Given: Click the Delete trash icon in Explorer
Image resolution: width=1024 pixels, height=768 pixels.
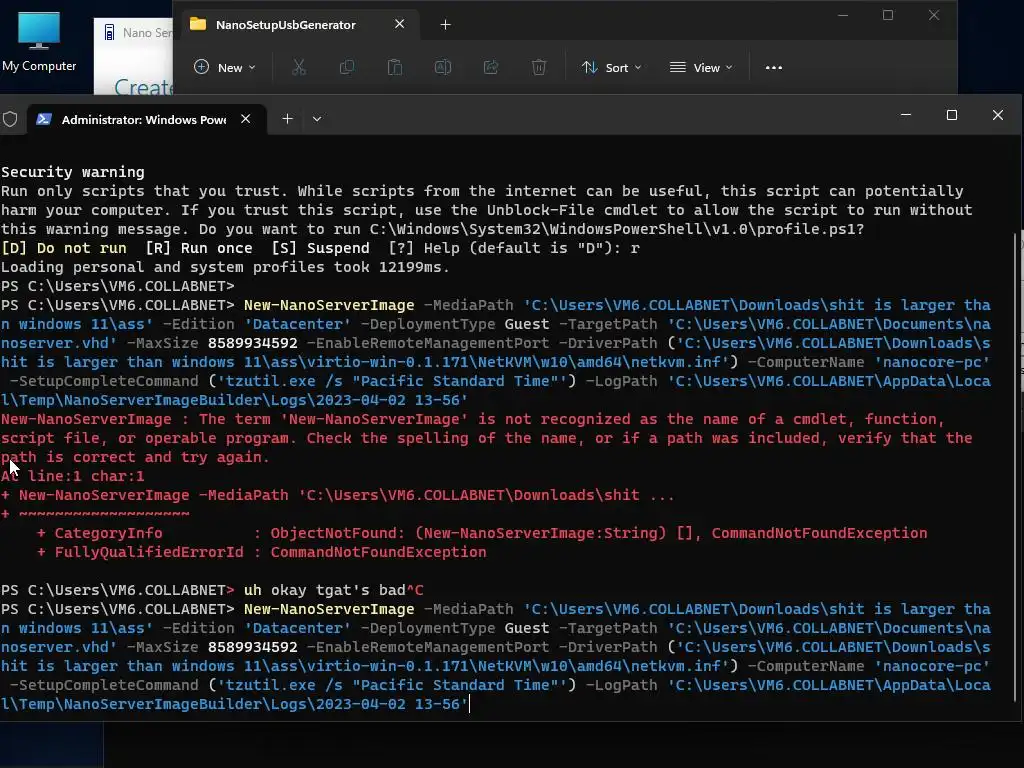Looking at the screenshot, I should [539, 67].
